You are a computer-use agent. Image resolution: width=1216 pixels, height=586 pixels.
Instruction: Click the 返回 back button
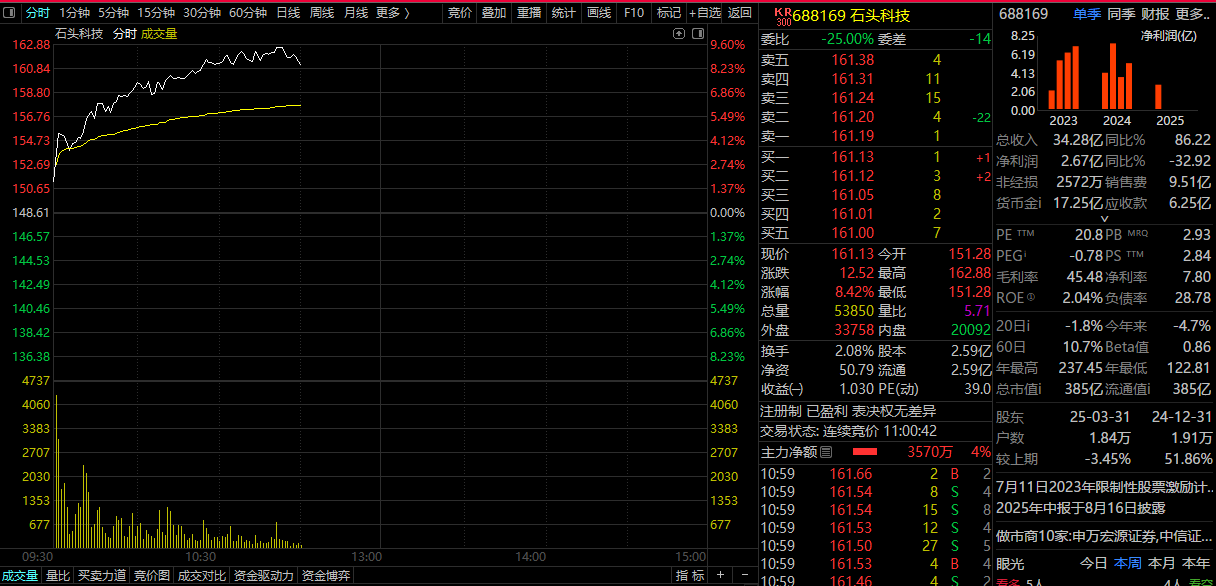click(739, 13)
